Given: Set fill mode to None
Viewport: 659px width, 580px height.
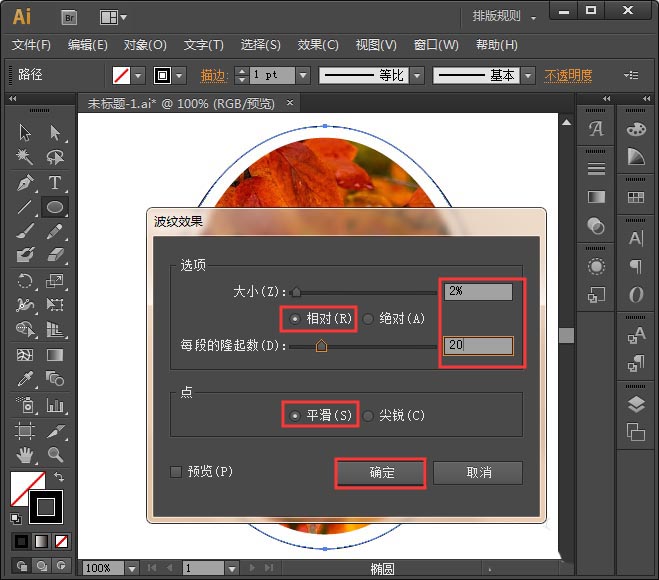Looking at the screenshot, I should point(61,541).
